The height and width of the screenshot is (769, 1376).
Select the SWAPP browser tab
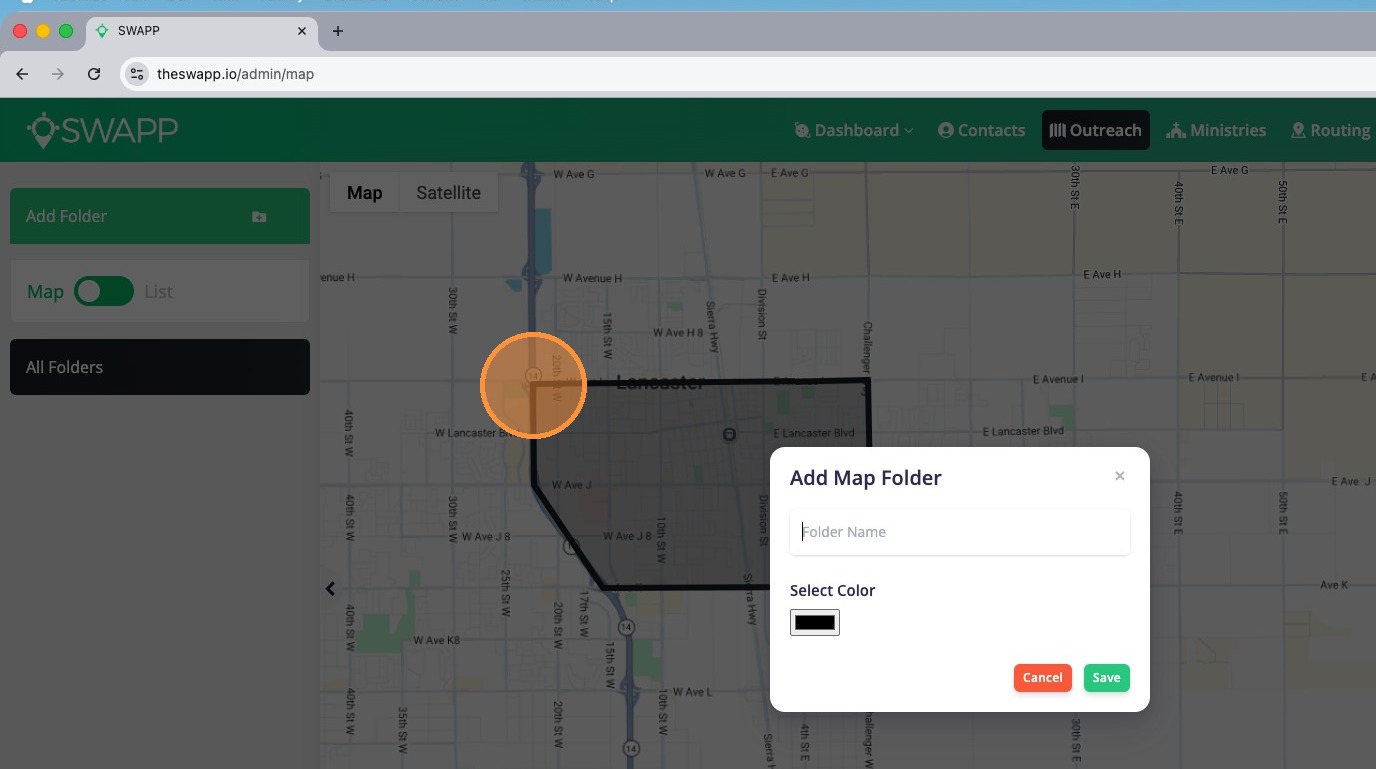[200, 31]
